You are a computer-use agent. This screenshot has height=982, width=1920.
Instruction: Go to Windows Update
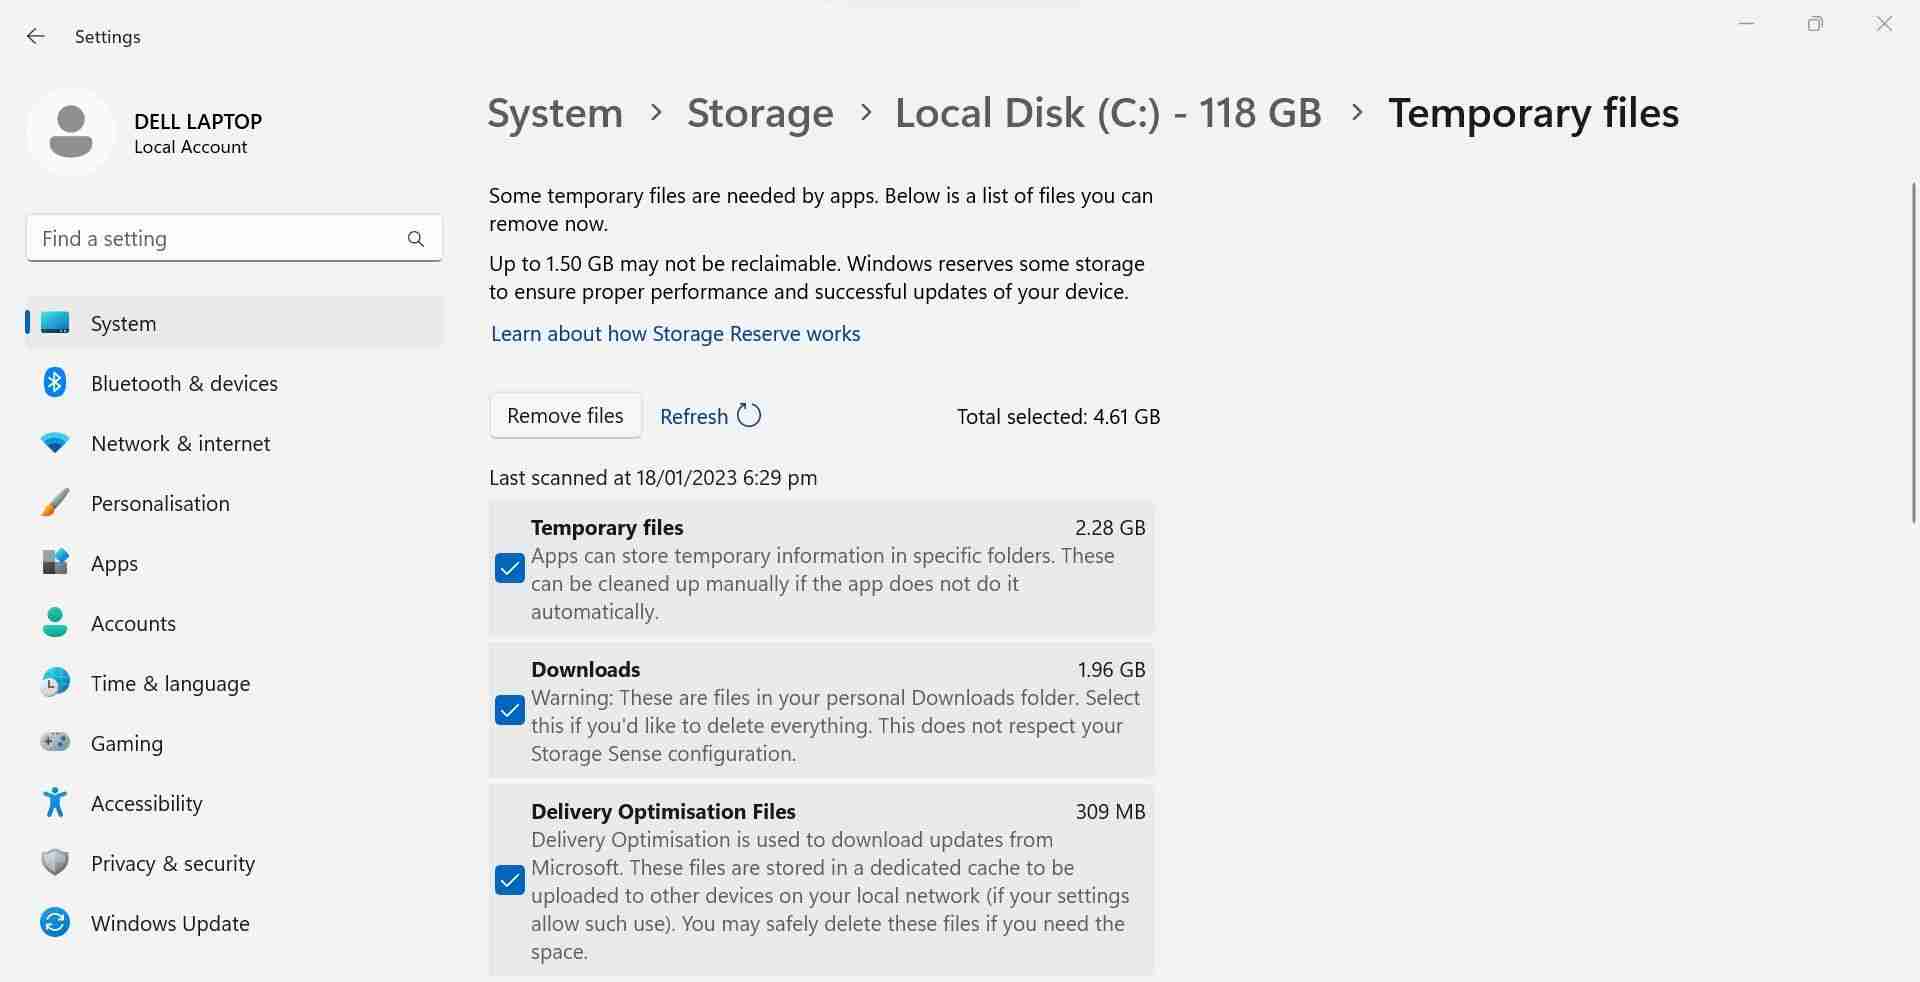pos(170,923)
